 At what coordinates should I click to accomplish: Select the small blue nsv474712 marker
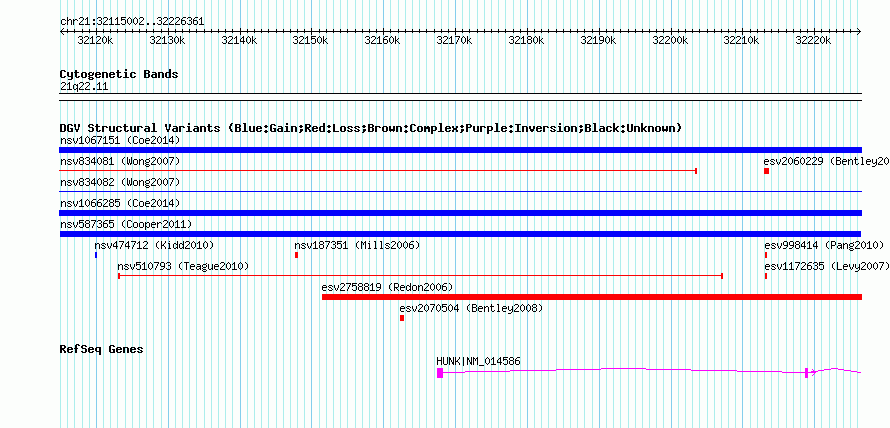click(x=96, y=255)
